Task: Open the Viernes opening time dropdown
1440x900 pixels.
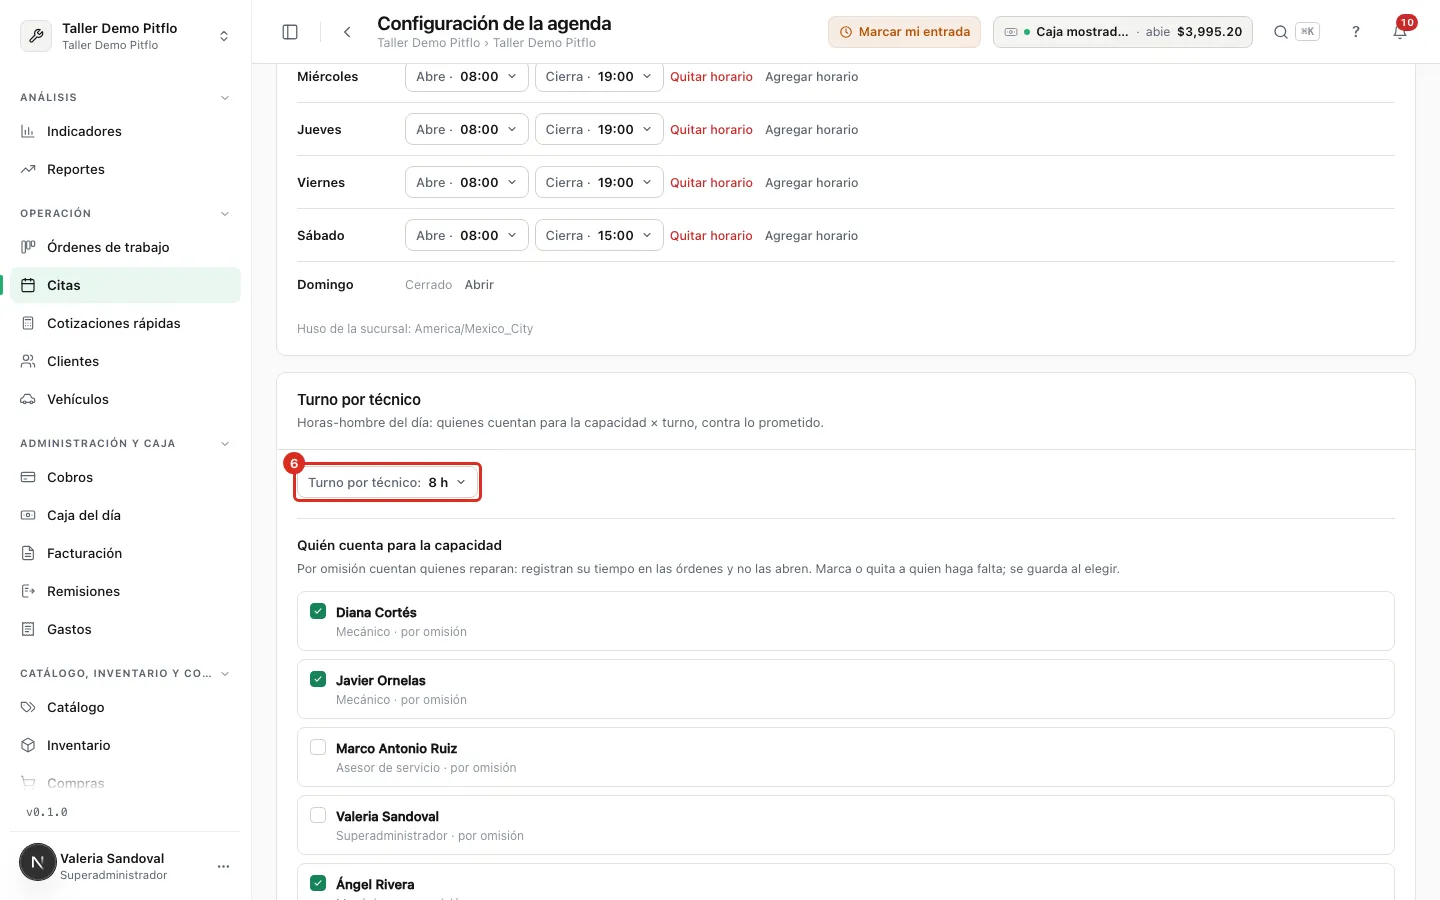Action: pos(466,182)
